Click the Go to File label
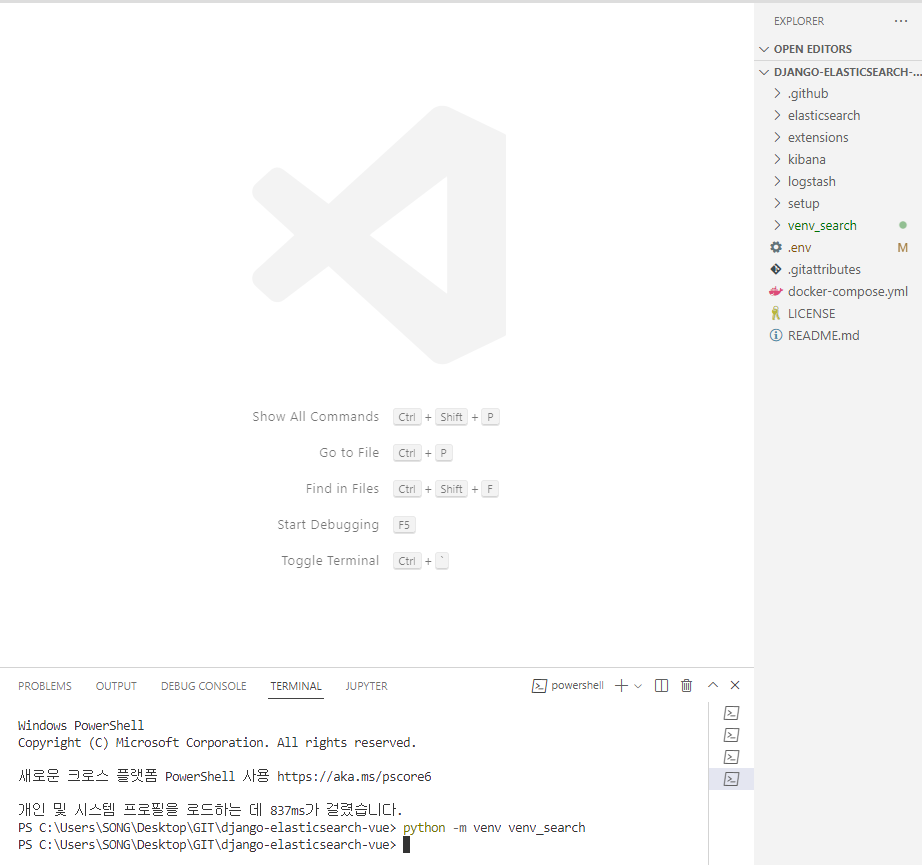Viewport: 922px width, 865px height. point(349,453)
